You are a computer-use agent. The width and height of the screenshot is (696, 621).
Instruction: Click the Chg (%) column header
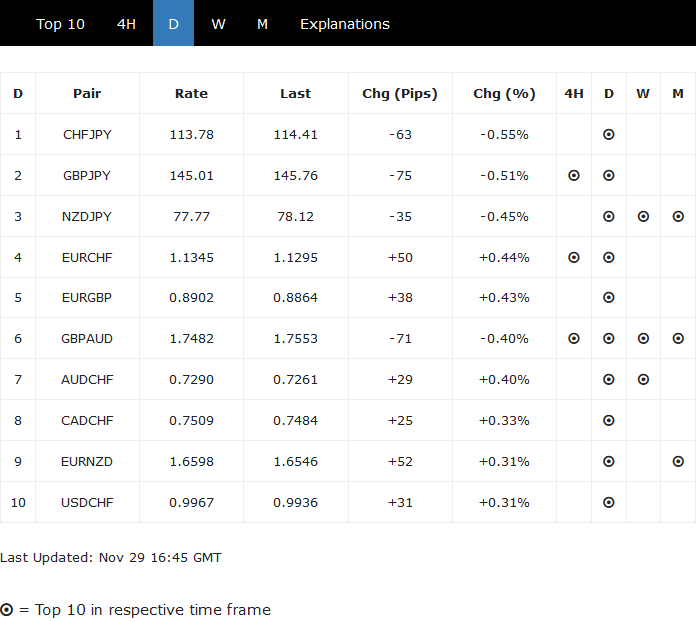[x=504, y=93]
